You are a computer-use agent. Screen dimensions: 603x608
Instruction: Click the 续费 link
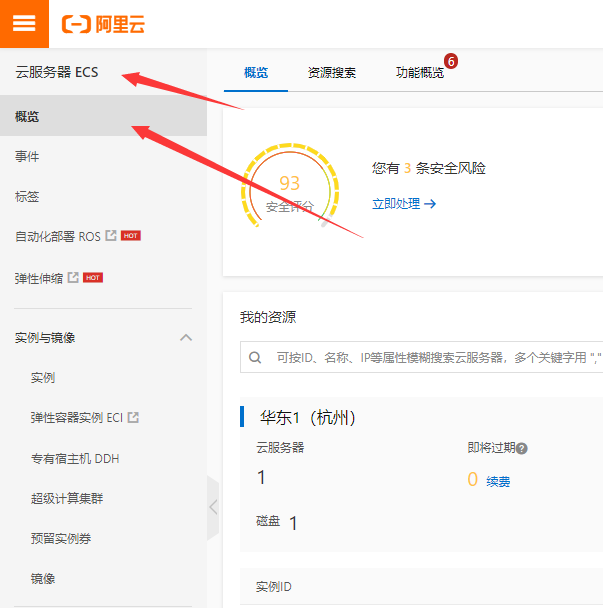[x=498, y=482]
